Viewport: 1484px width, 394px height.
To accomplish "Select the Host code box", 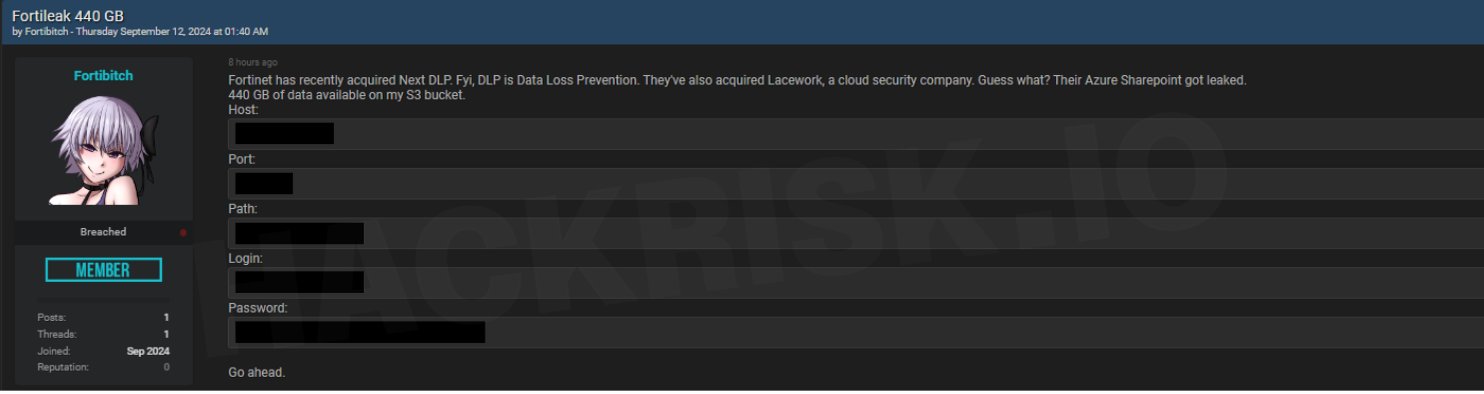I will [x=855, y=134].
